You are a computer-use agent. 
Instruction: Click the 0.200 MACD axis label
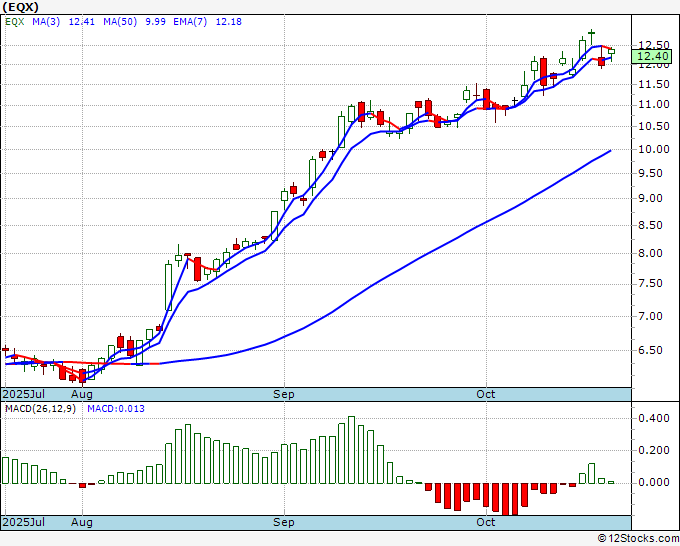pos(654,450)
